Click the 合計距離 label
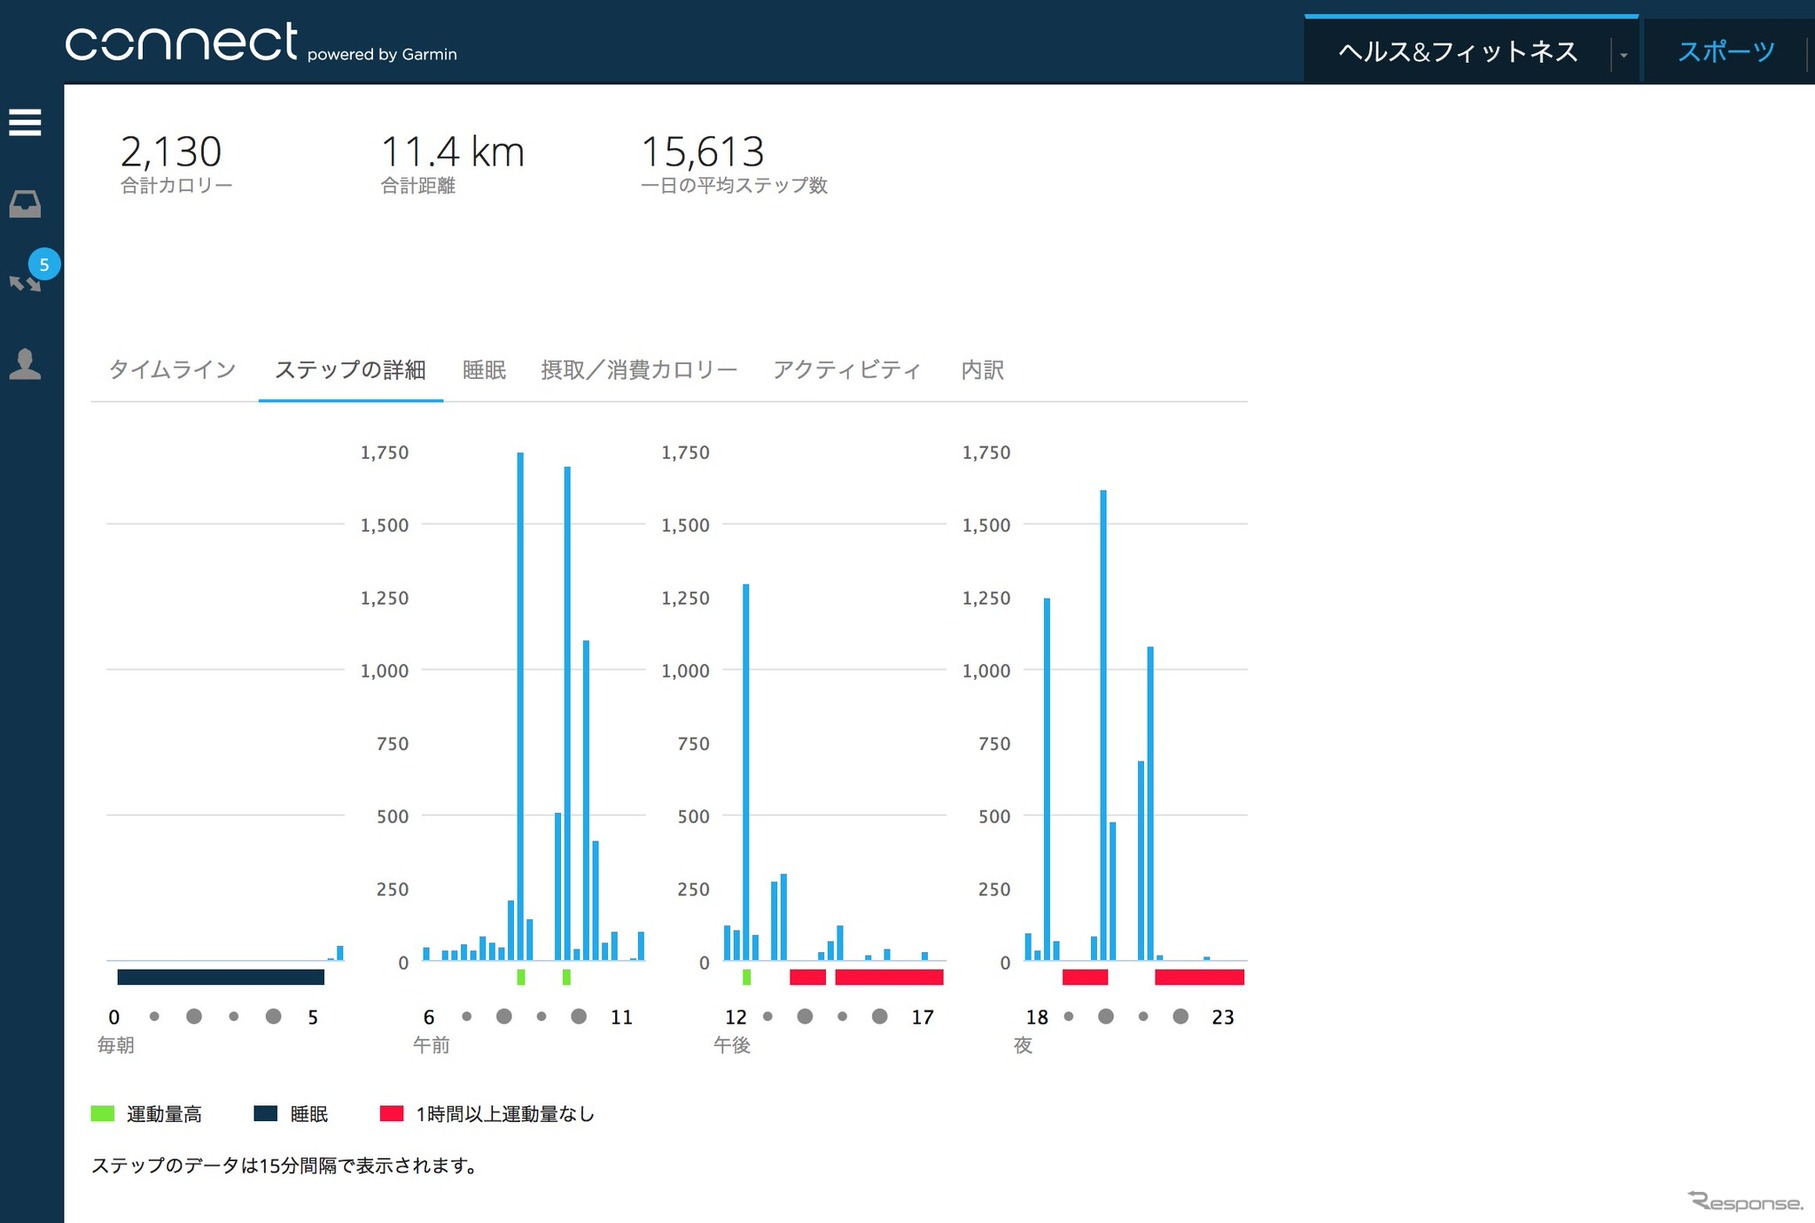1815x1223 pixels. click(x=418, y=185)
